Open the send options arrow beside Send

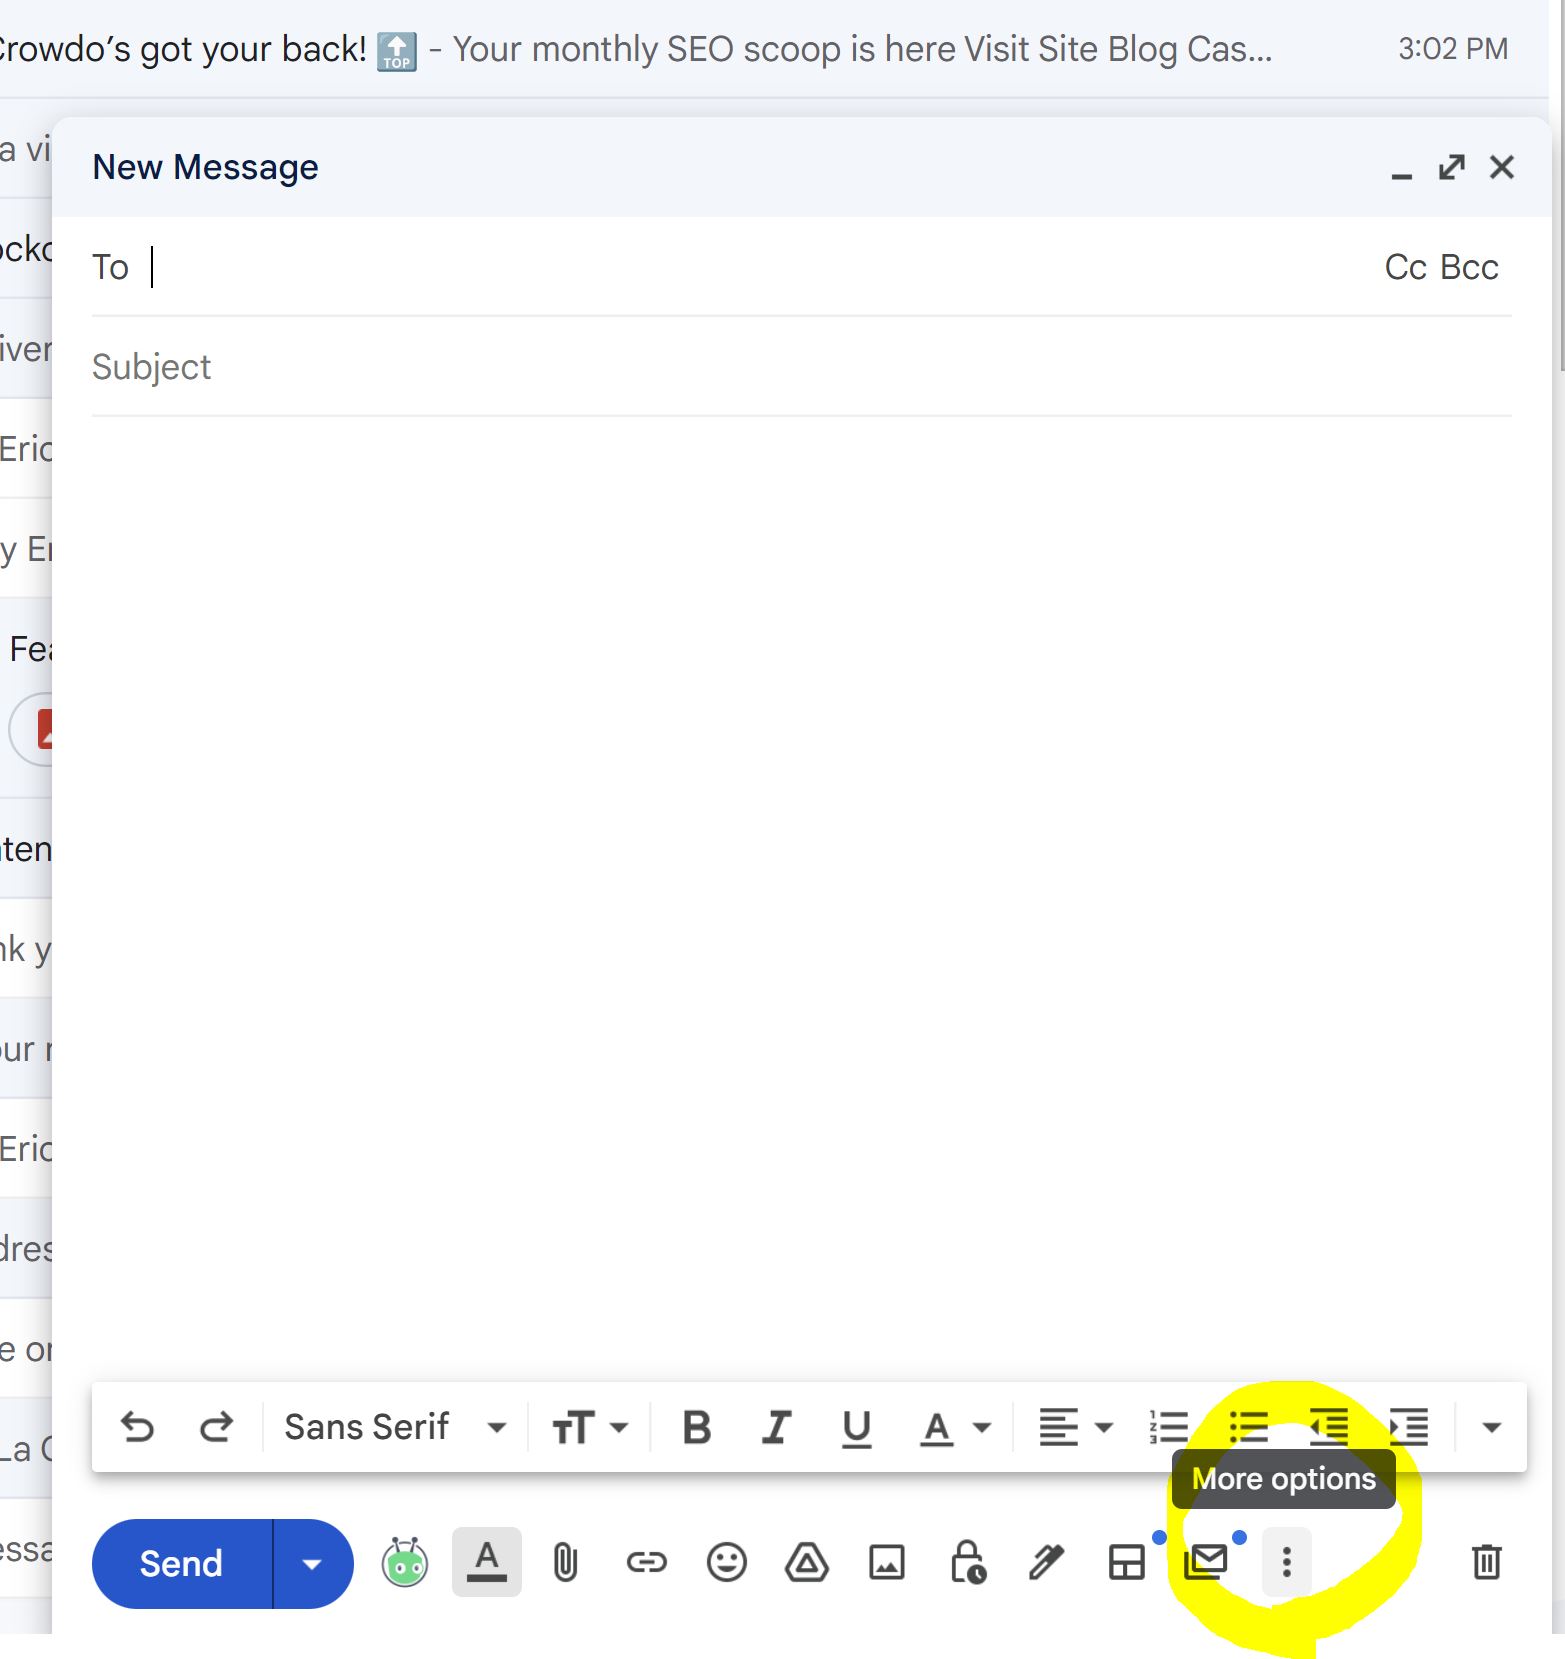(x=312, y=1563)
